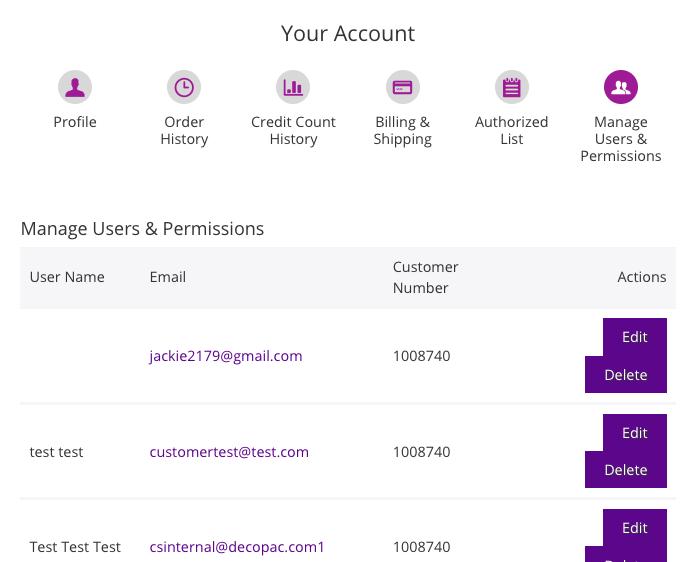Edit the jackie2179@gmail.com user
The width and height of the screenshot is (692, 562).
634,337
